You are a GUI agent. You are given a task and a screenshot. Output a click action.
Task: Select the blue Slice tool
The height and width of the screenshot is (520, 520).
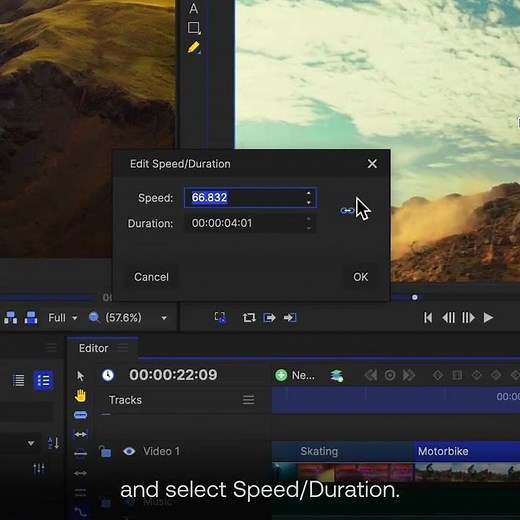coord(80,415)
